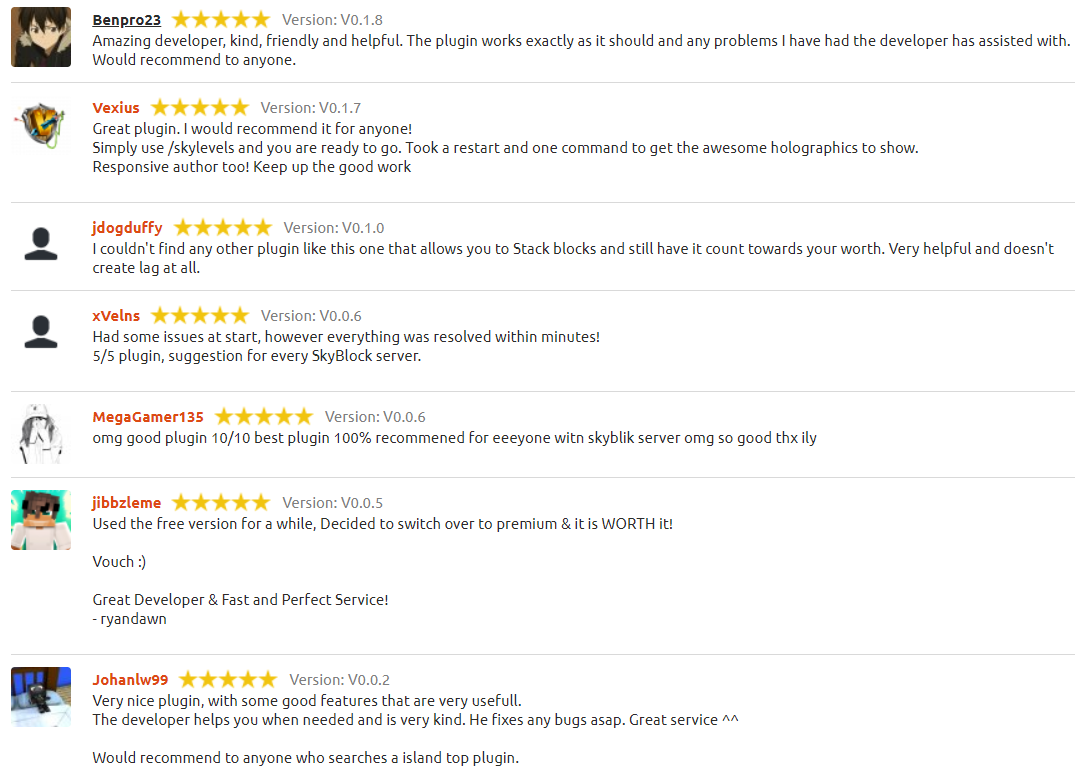Image resolution: width=1075 pixels, height=780 pixels.
Task: Click jibbzleme's Minecraft skin avatar
Action: (x=41, y=519)
